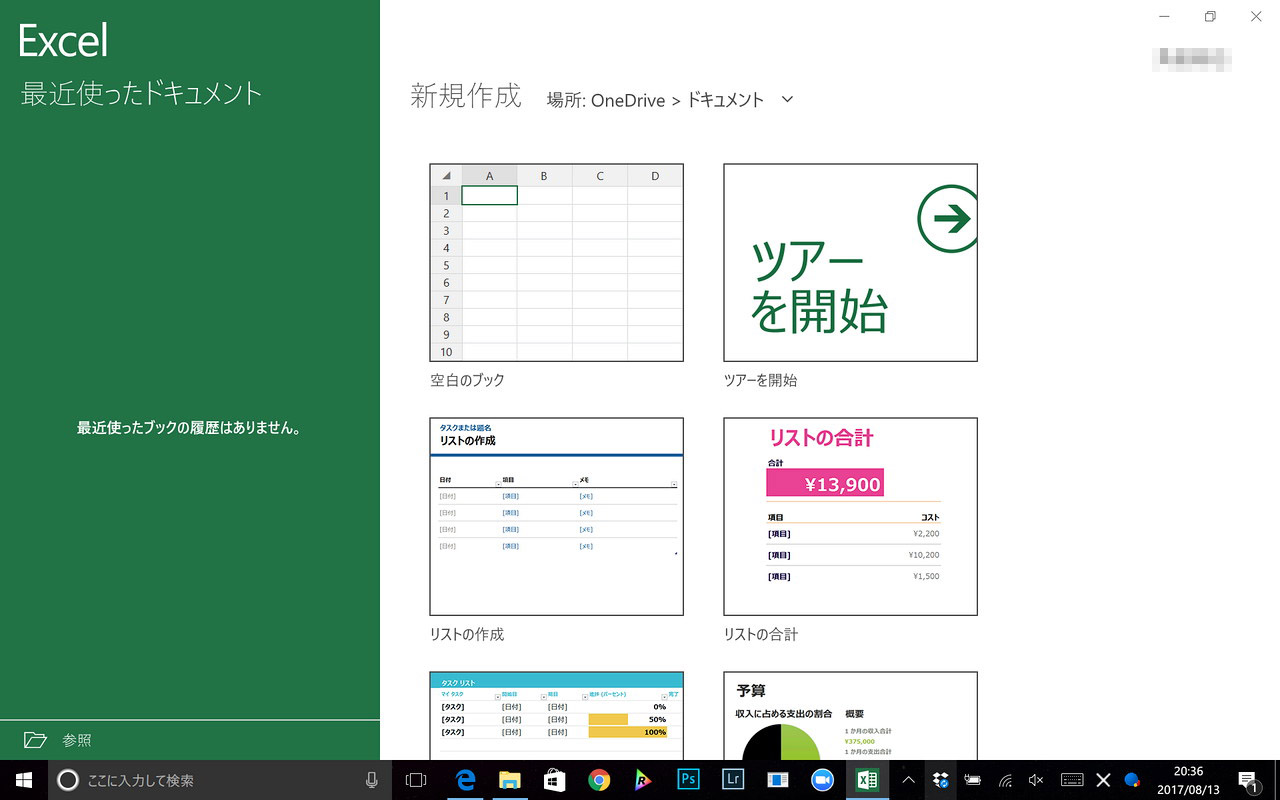1280x800 pixels.
Task: Click the ツアーを開始 caption below the thumbnail
Action: click(761, 380)
